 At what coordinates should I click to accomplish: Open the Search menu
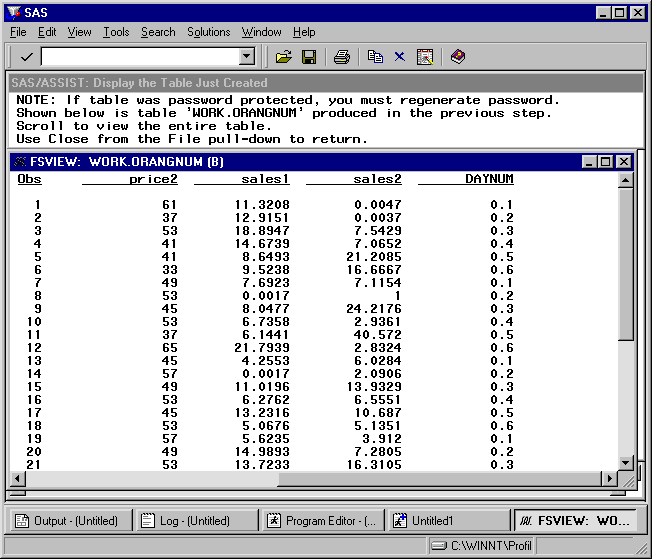[158, 32]
